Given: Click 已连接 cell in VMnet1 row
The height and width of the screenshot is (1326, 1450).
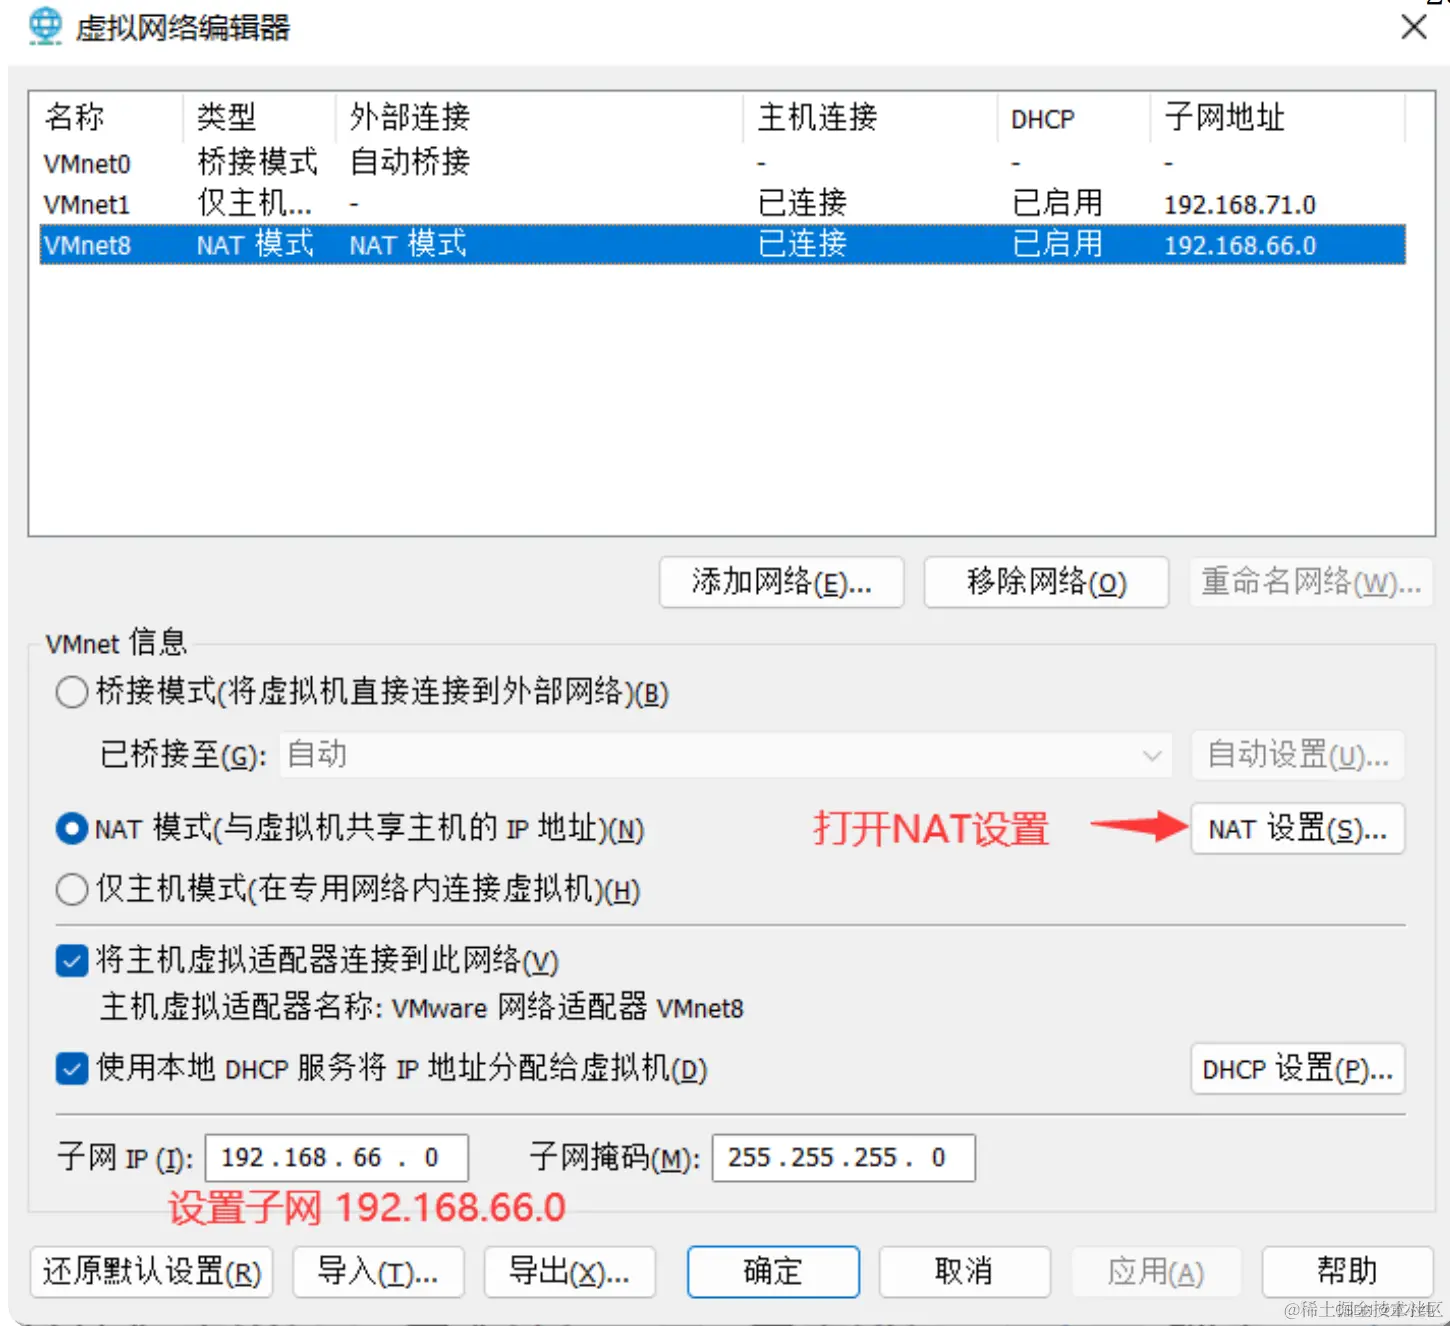Looking at the screenshot, I should click(x=802, y=204).
